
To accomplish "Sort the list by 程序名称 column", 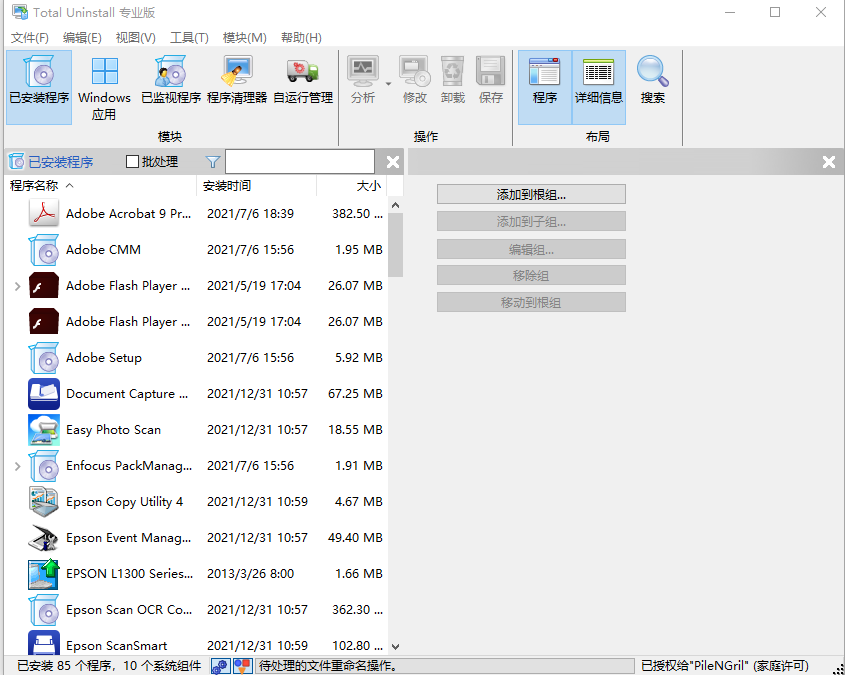I will [100, 186].
